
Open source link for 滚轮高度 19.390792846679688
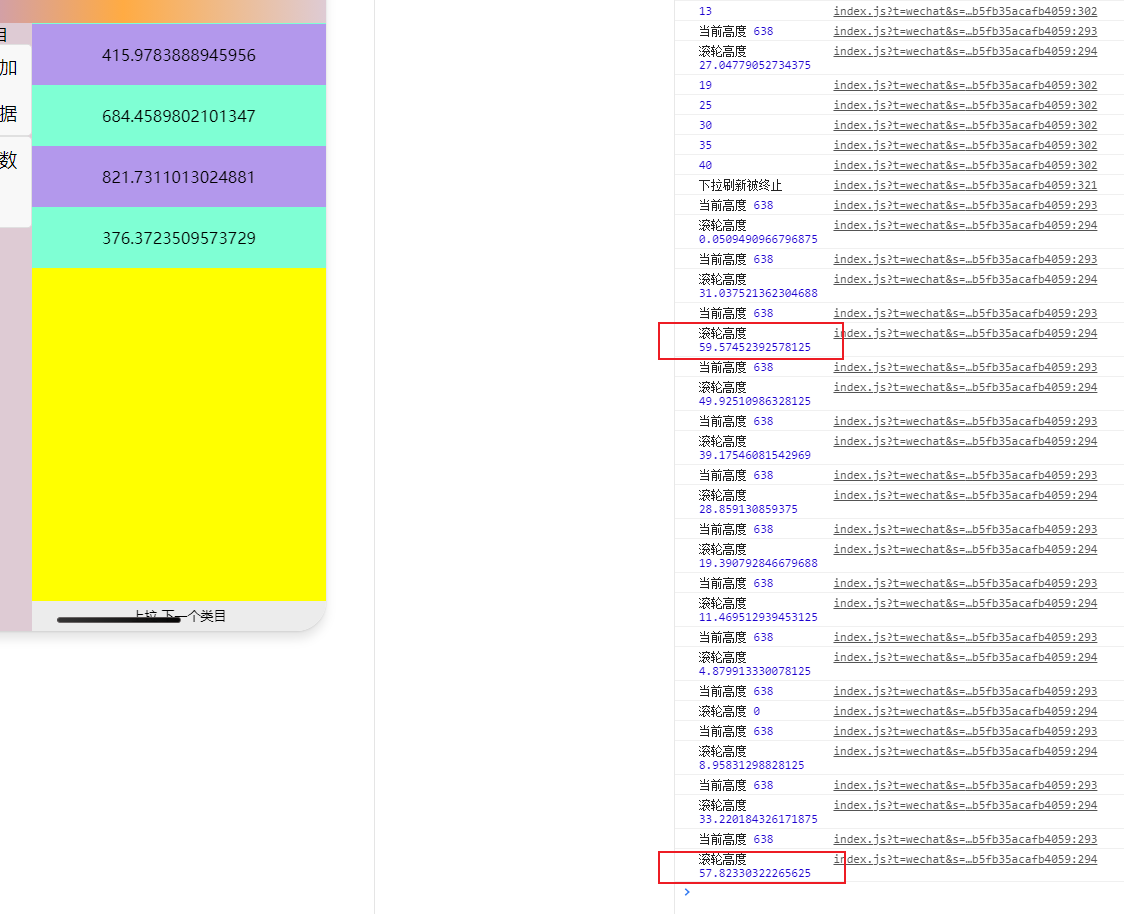(965, 550)
